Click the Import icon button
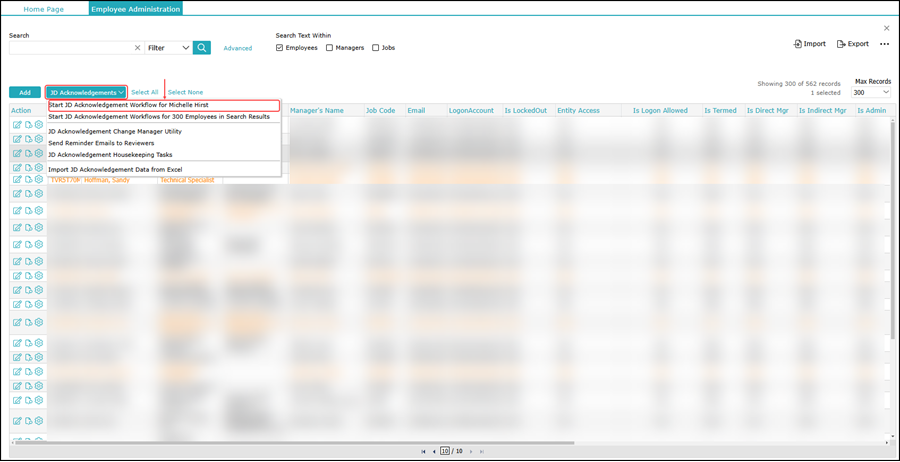Image resolution: width=900 pixels, height=462 pixels. pyautogui.click(x=810, y=44)
